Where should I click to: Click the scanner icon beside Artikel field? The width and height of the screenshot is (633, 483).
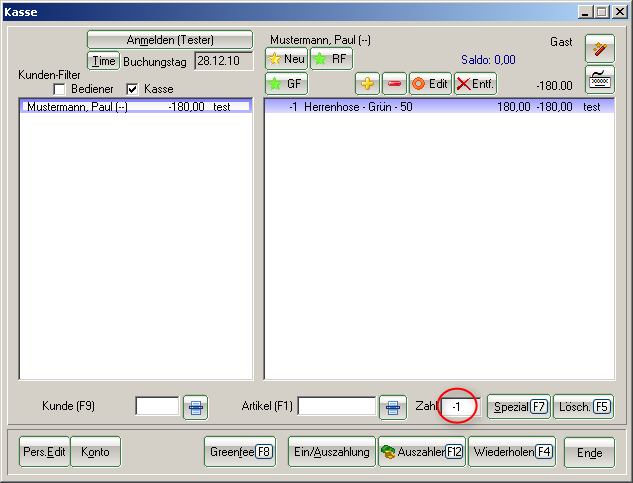tap(393, 407)
